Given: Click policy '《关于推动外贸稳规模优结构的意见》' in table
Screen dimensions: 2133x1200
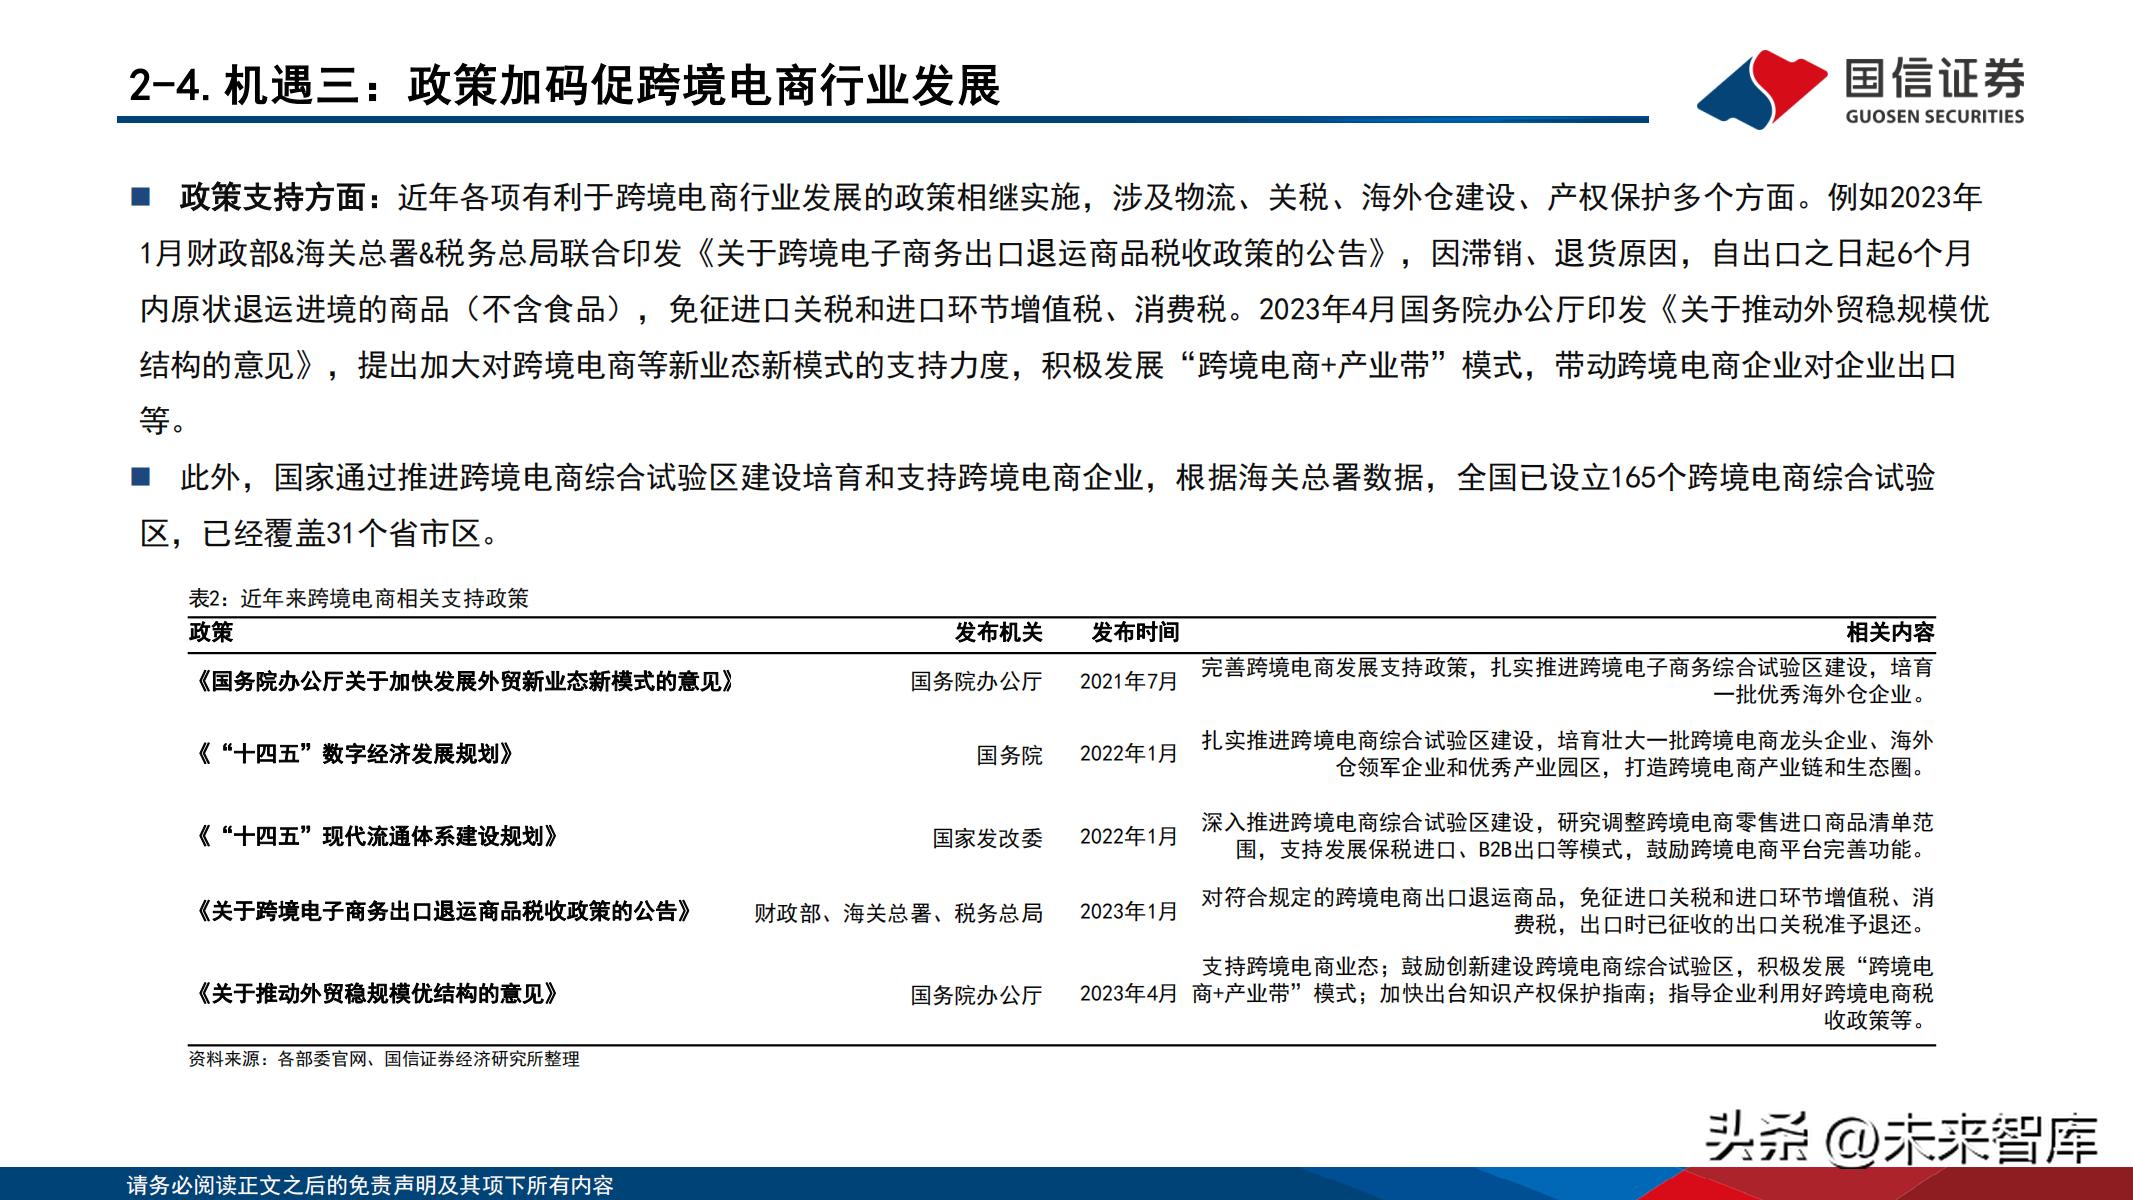Looking at the screenshot, I should 377,993.
